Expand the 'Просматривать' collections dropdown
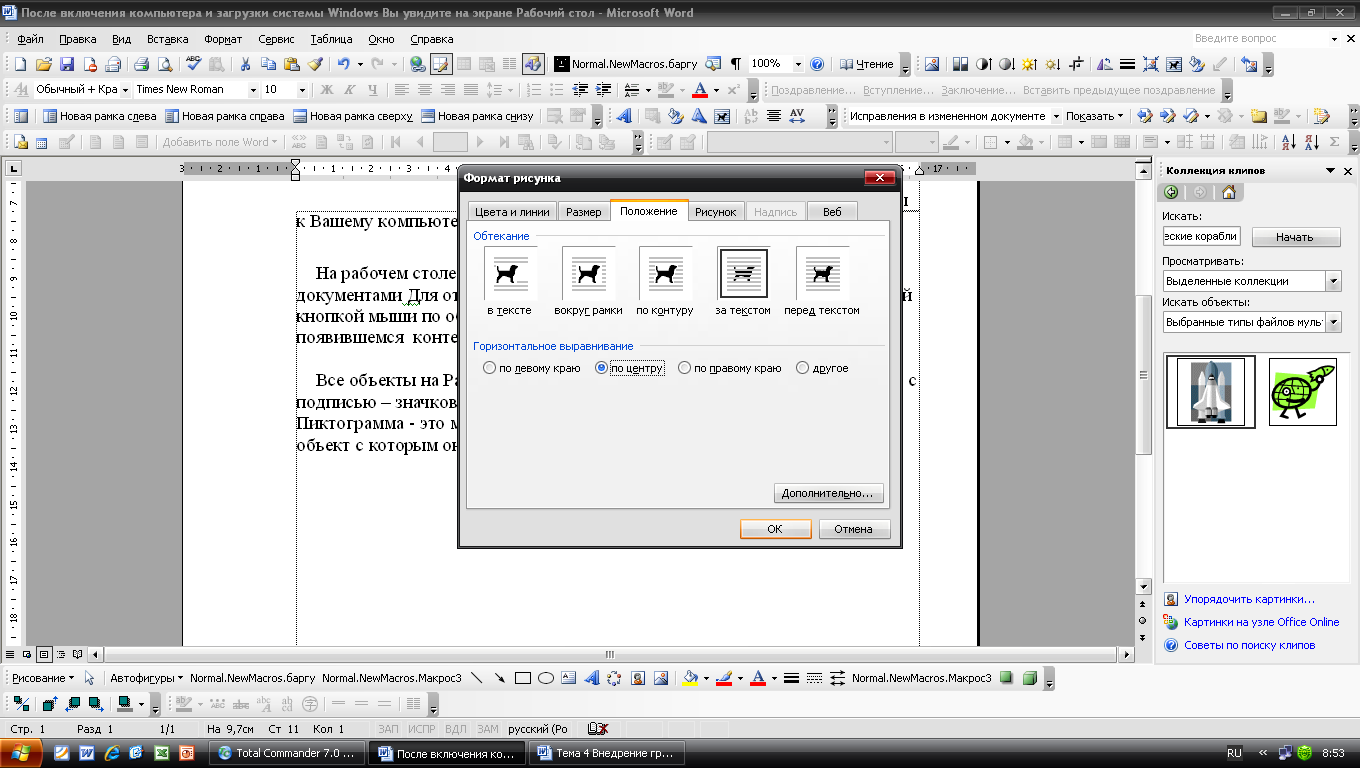The image size is (1360, 768). [x=1333, y=281]
